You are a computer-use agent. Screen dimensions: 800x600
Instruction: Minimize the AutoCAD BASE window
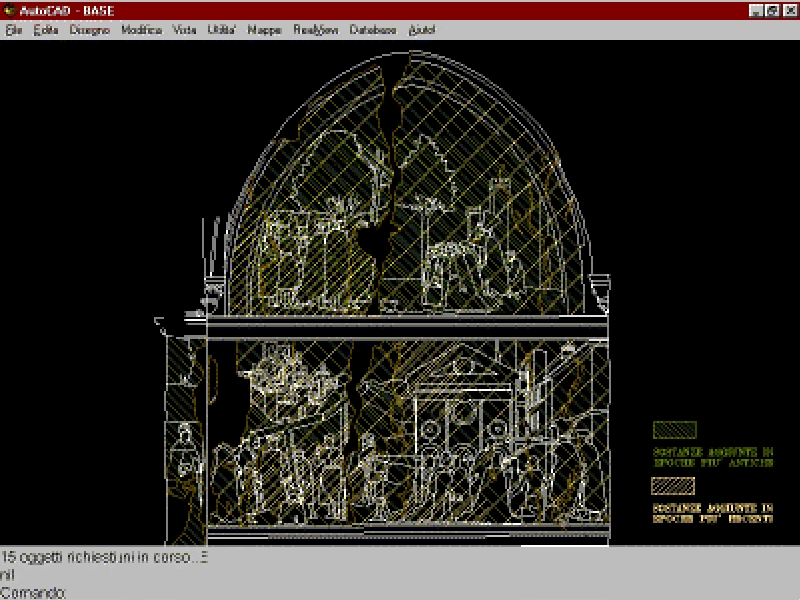pyautogui.click(x=756, y=10)
